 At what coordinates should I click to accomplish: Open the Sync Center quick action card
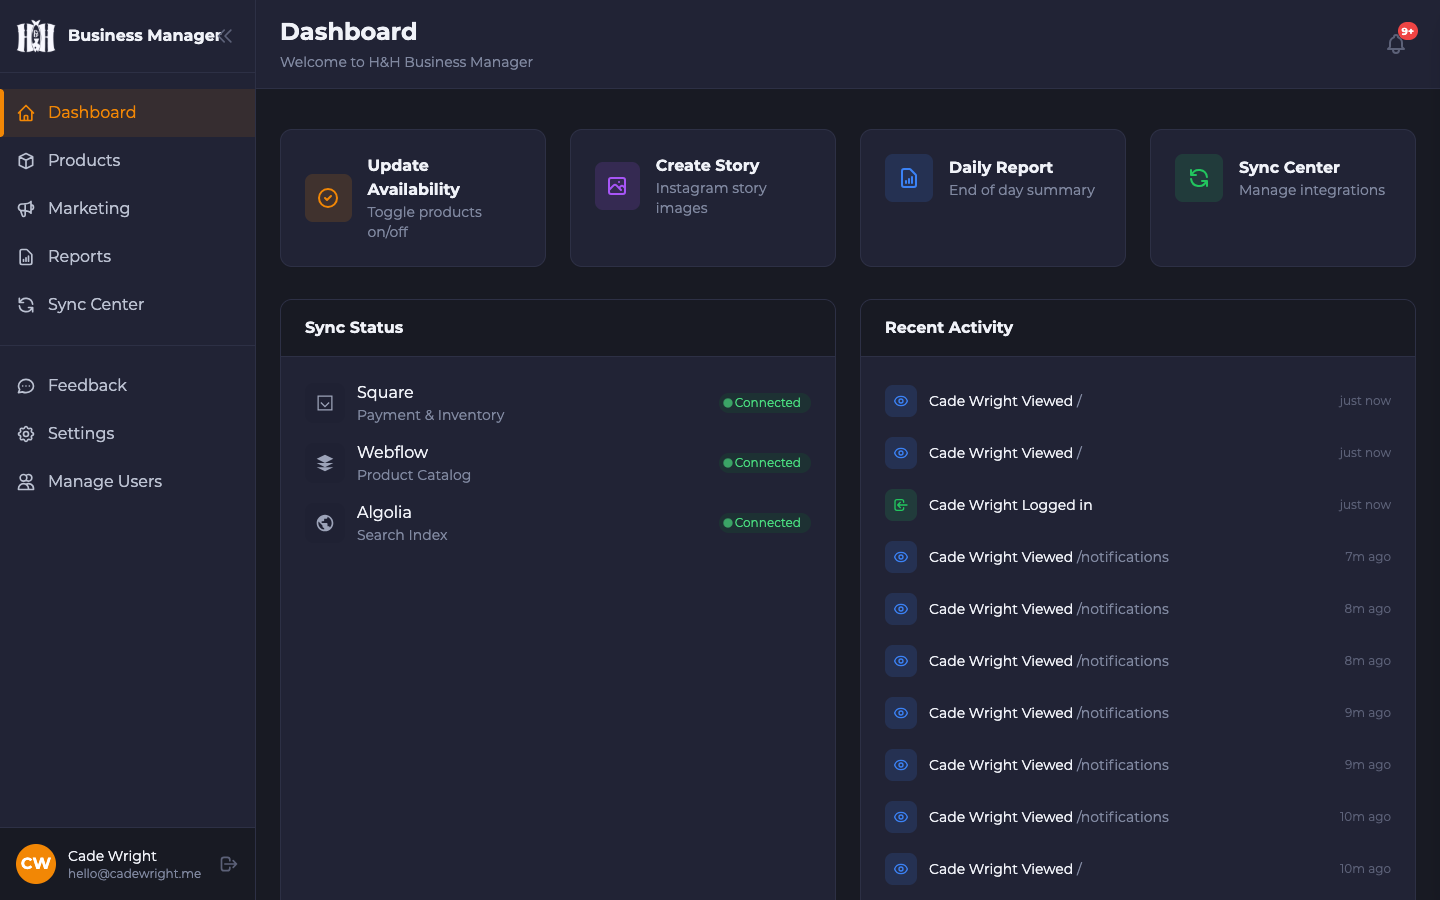pyautogui.click(x=1283, y=198)
